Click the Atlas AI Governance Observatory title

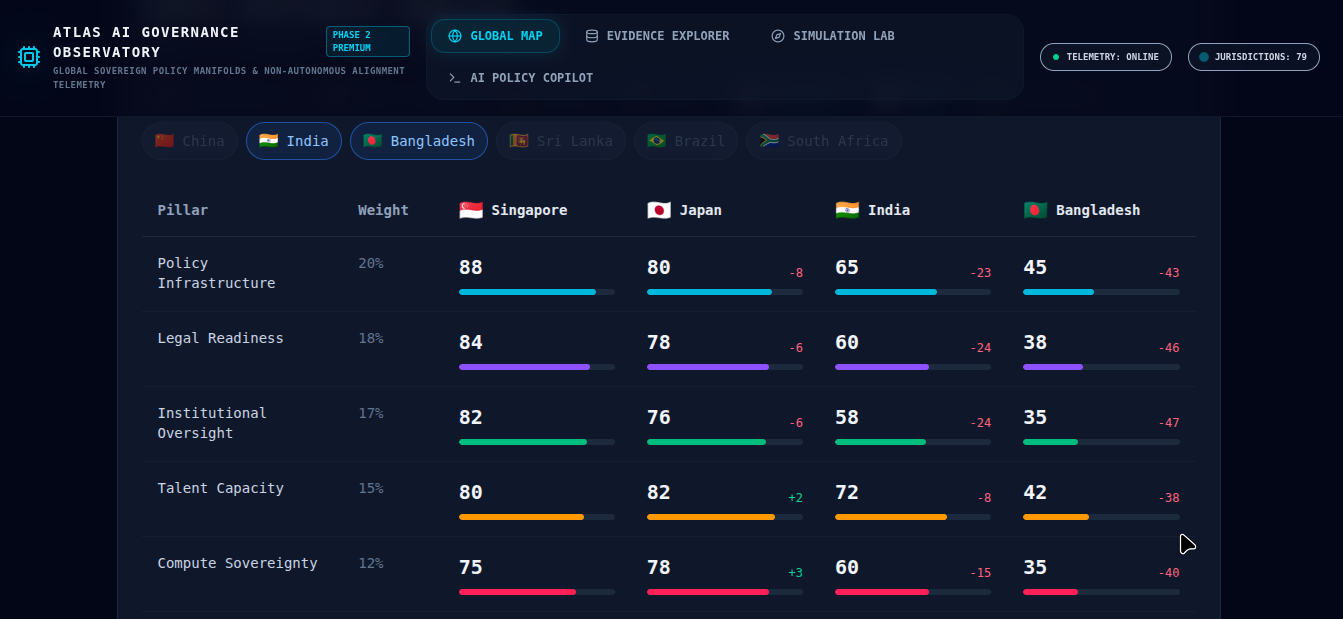pyautogui.click(x=146, y=42)
